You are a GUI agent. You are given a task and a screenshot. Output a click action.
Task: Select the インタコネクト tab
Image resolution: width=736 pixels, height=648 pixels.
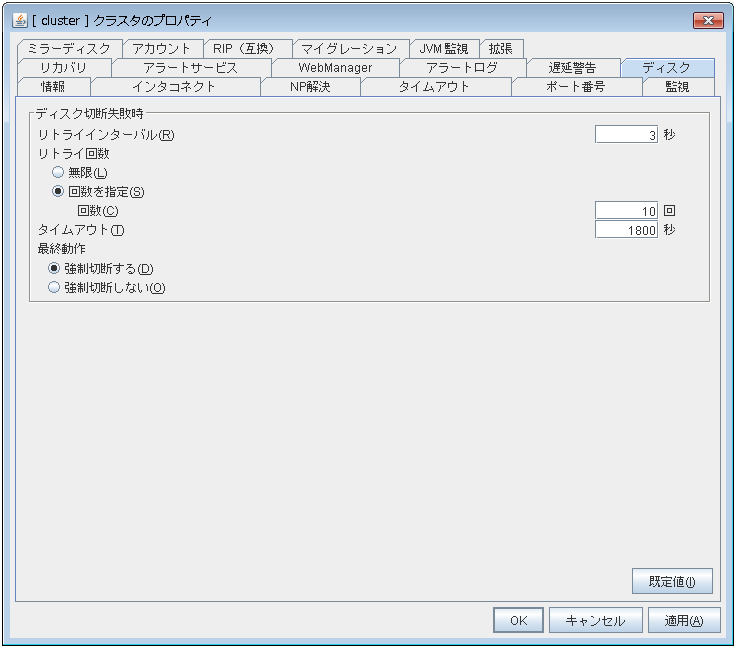174,86
